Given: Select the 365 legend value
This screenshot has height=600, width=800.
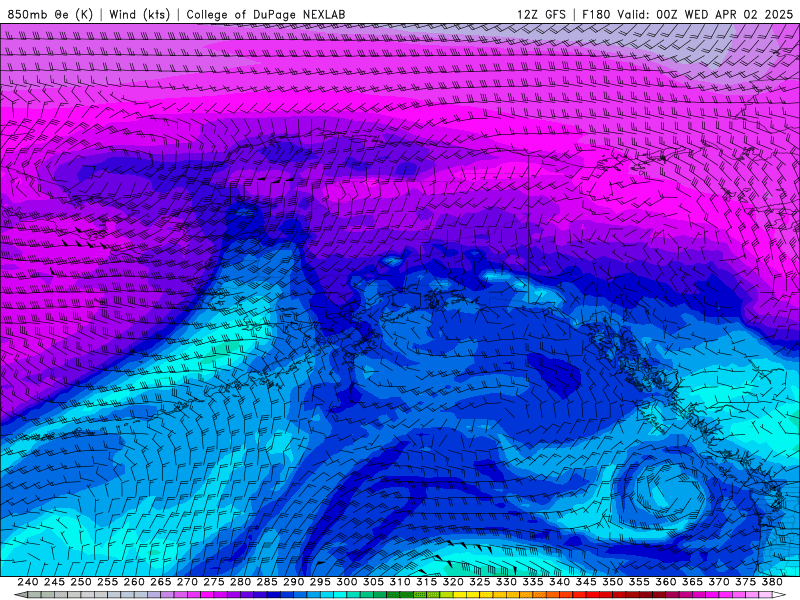Looking at the screenshot, I should [x=692, y=582].
